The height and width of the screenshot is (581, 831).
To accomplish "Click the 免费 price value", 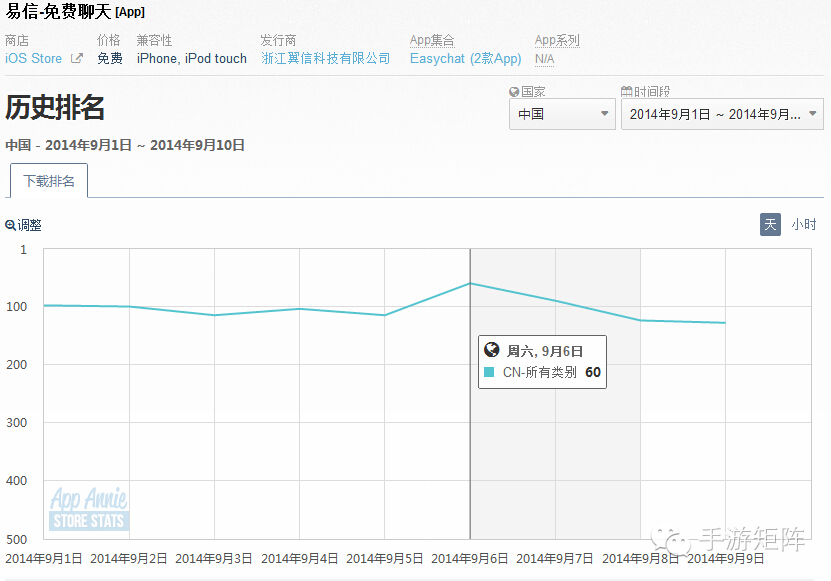I will tap(110, 58).
